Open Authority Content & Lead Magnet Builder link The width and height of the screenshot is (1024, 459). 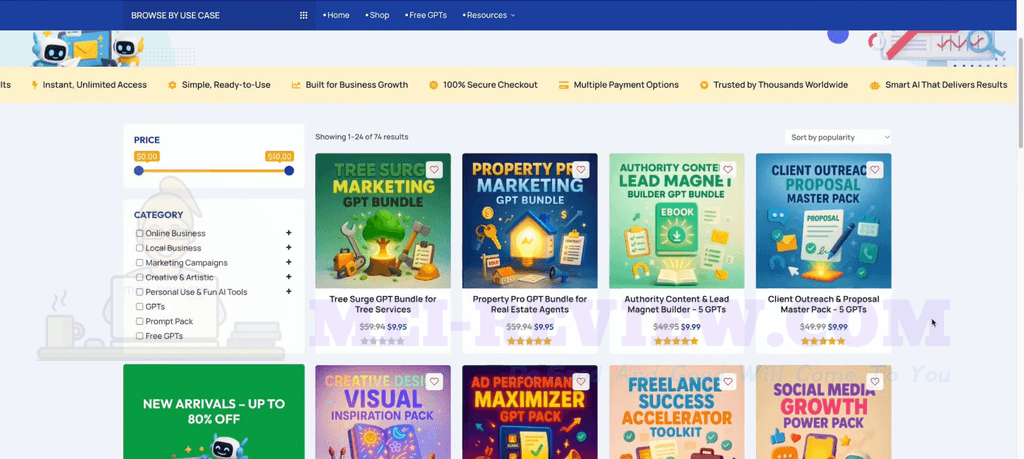677,304
